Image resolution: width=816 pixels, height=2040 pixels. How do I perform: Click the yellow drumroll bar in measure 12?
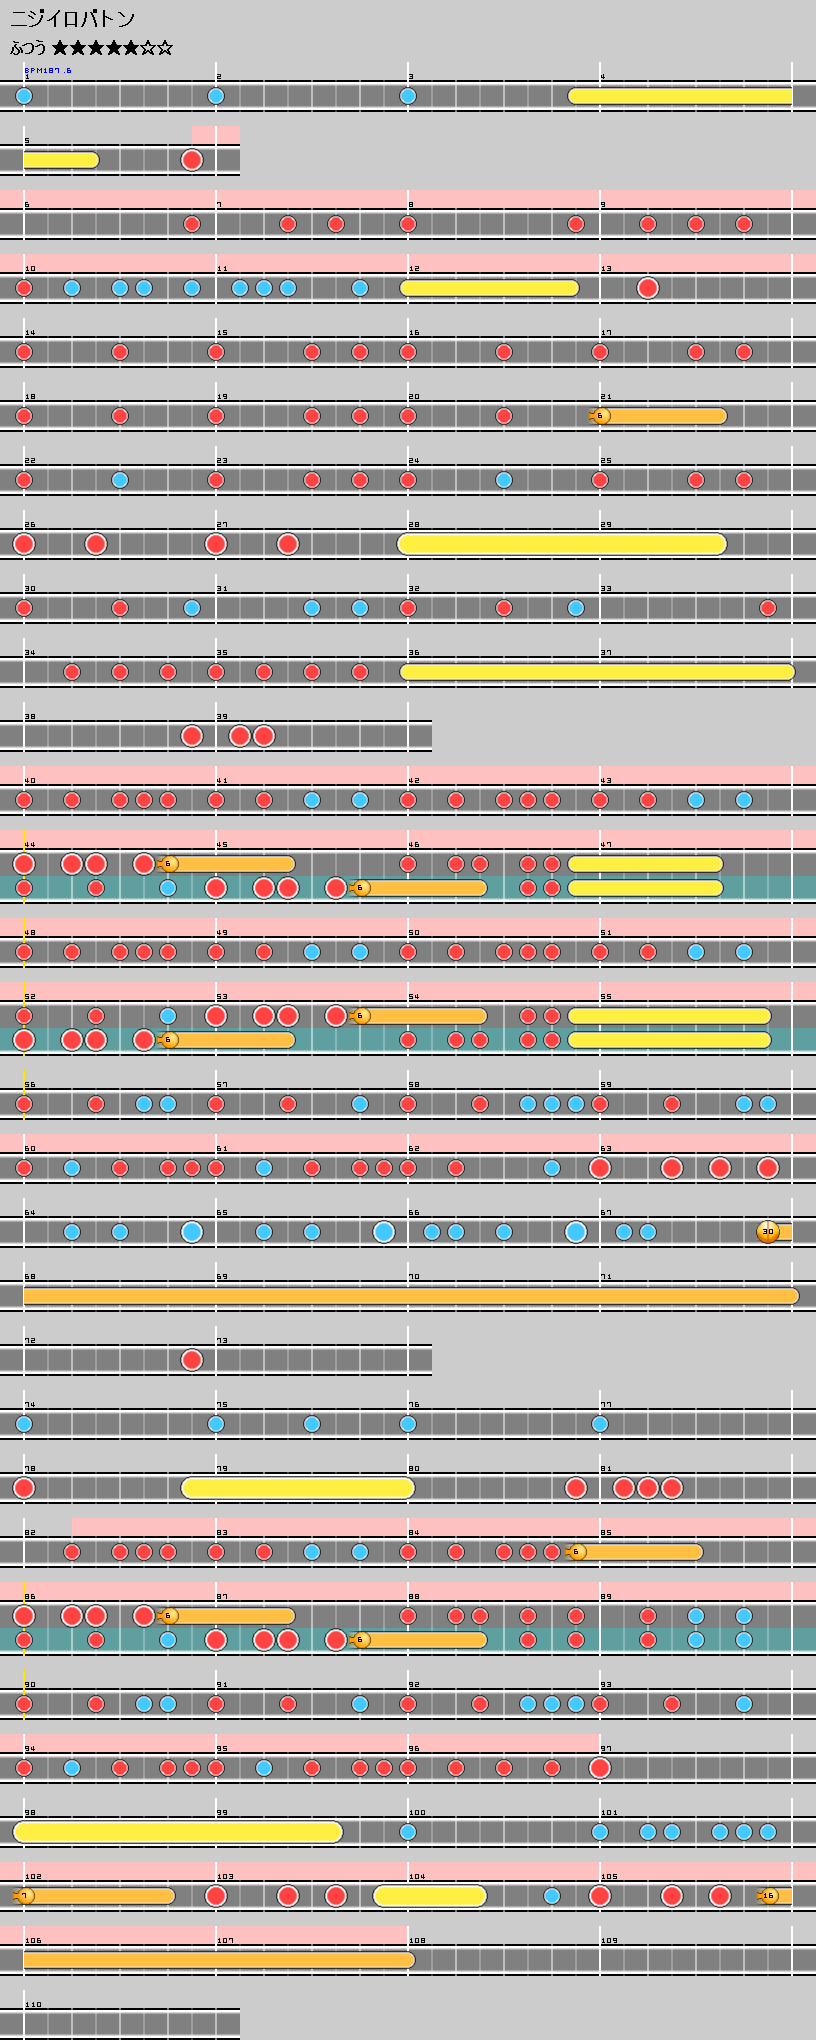pos(489,288)
